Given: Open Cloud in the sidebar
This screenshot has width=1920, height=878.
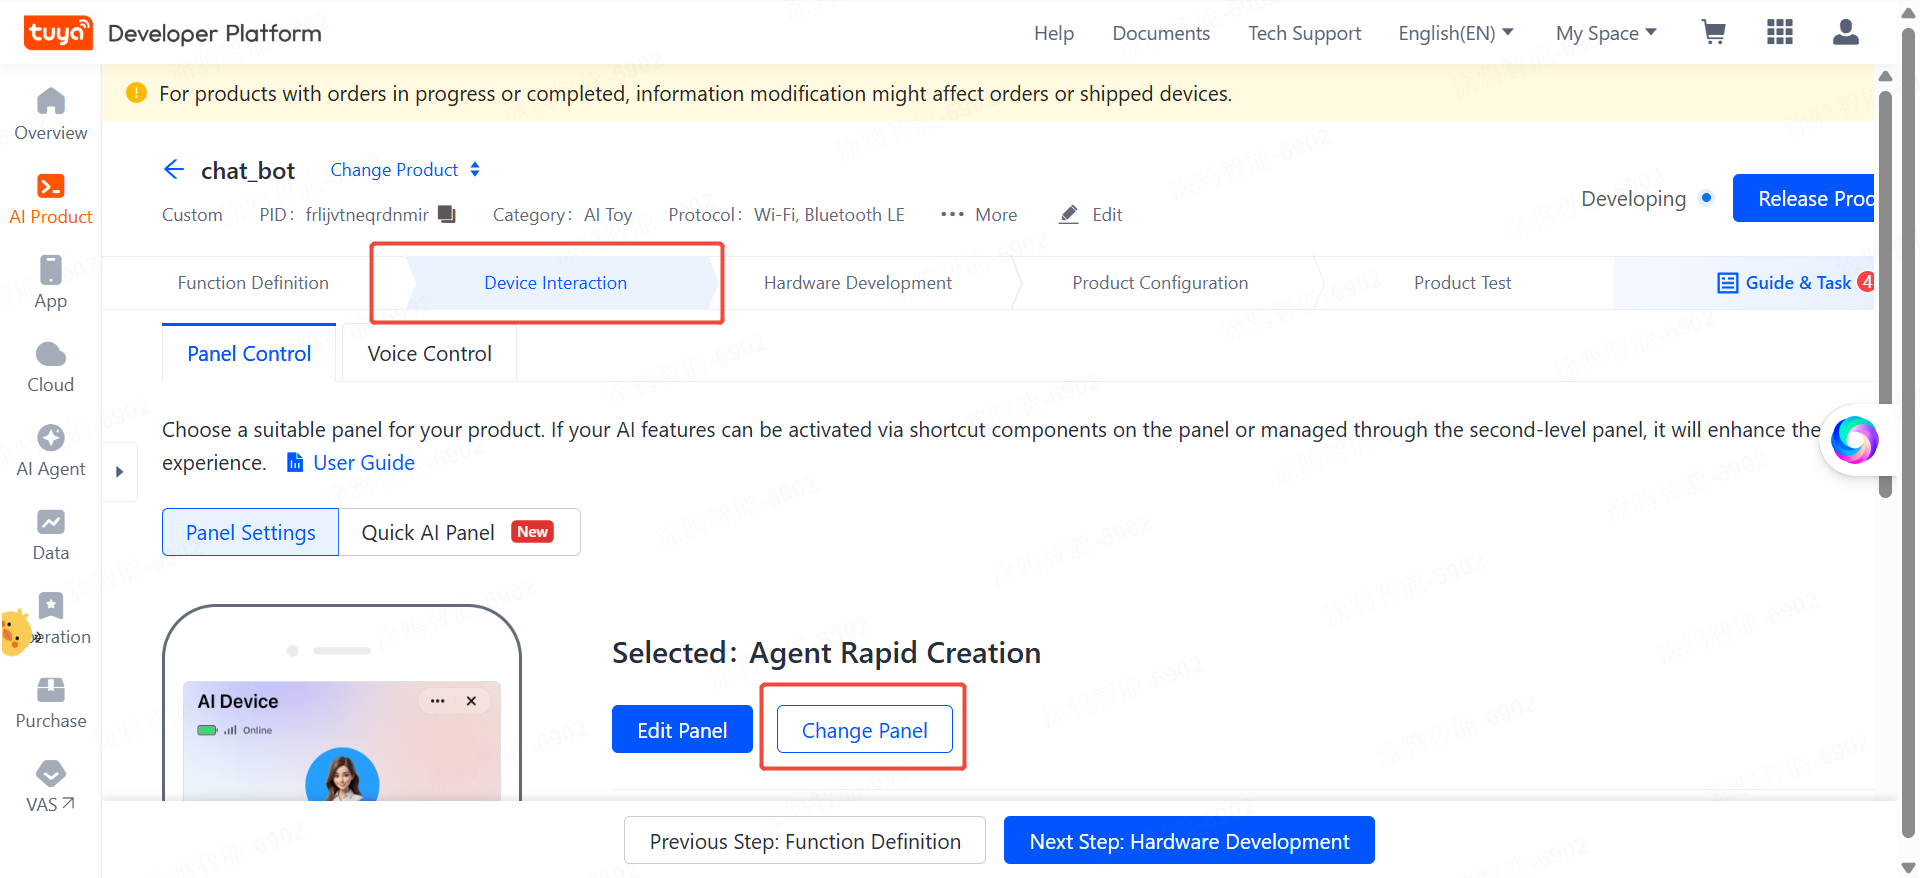Looking at the screenshot, I should click(x=51, y=367).
